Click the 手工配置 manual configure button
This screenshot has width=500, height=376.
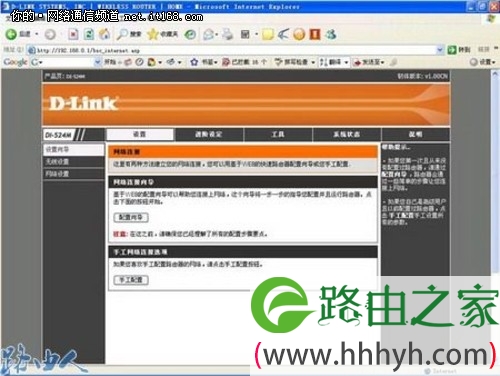[x=131, y=280]
